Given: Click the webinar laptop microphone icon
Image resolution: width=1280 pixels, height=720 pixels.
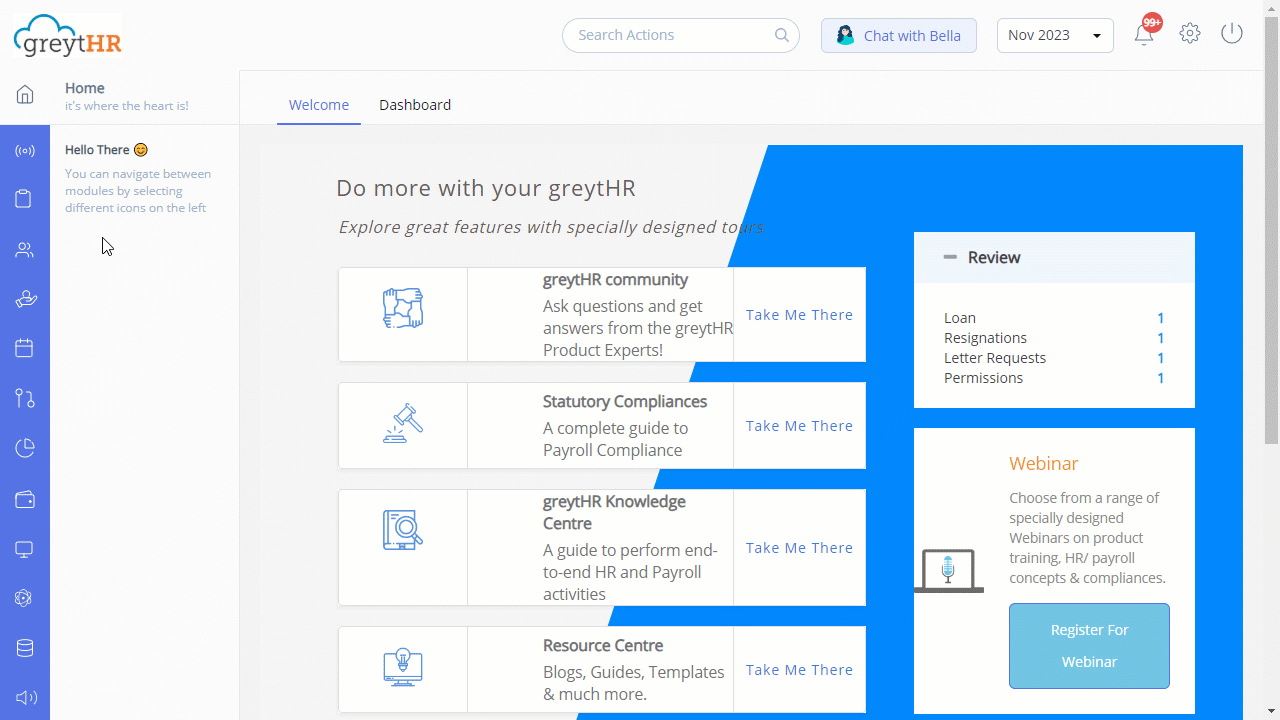Looking at the screenshot, I should pos(948,571).
